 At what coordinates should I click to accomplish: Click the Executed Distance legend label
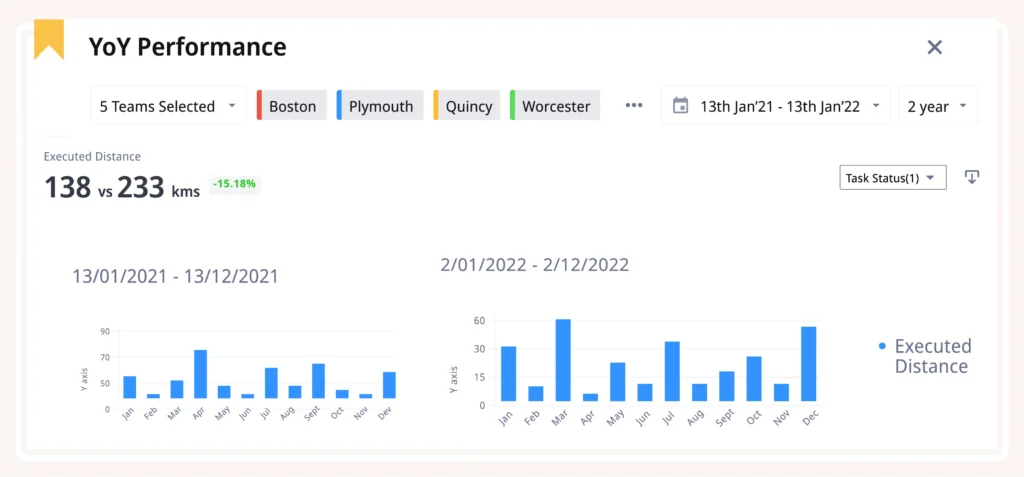click(x=931, y=356)
